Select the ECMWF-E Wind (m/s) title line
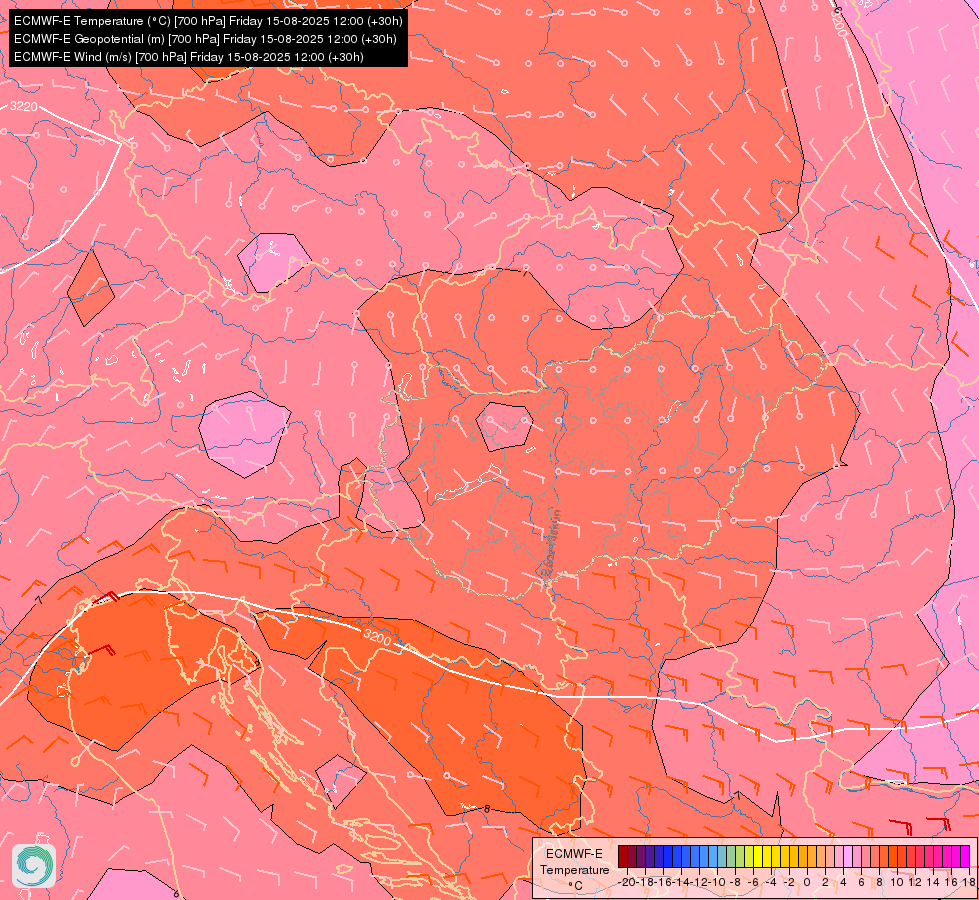The height and width of the screenshot is (900, 979). click(189, 57)
